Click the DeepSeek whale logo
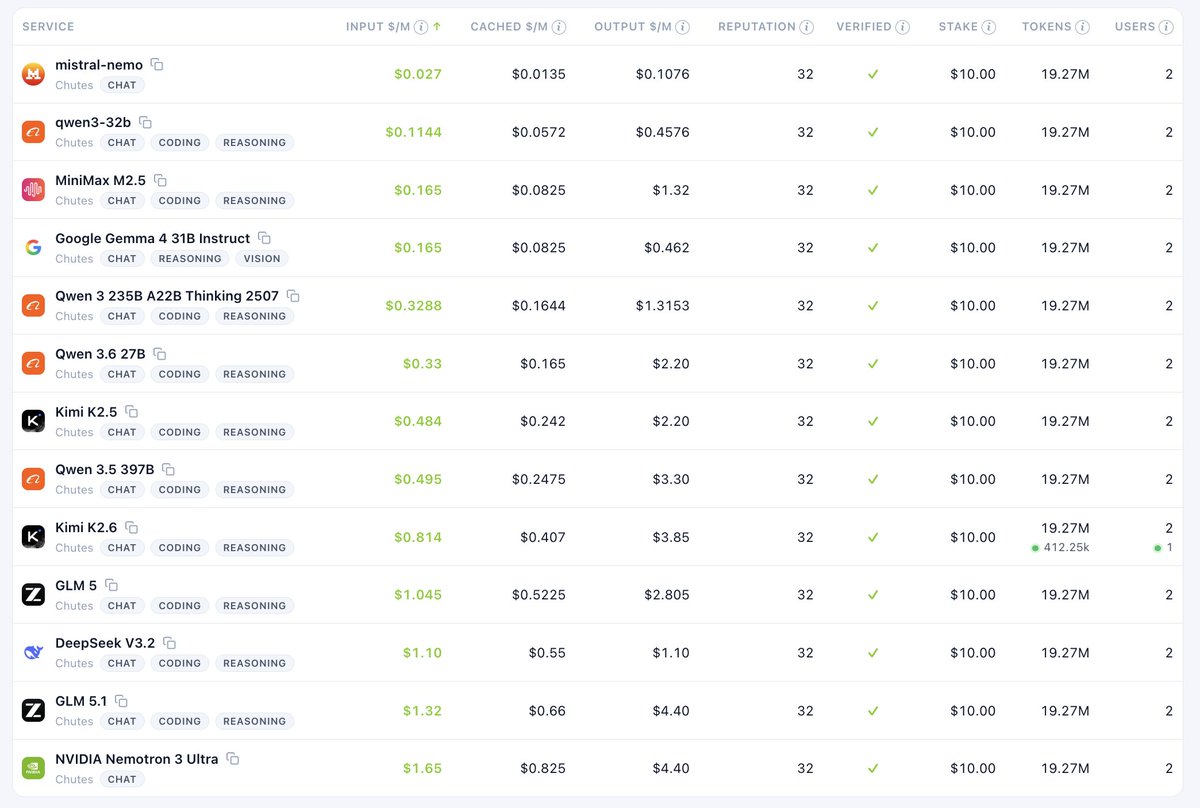Screen dimensions: 1200x808 [x=33, y=653]
